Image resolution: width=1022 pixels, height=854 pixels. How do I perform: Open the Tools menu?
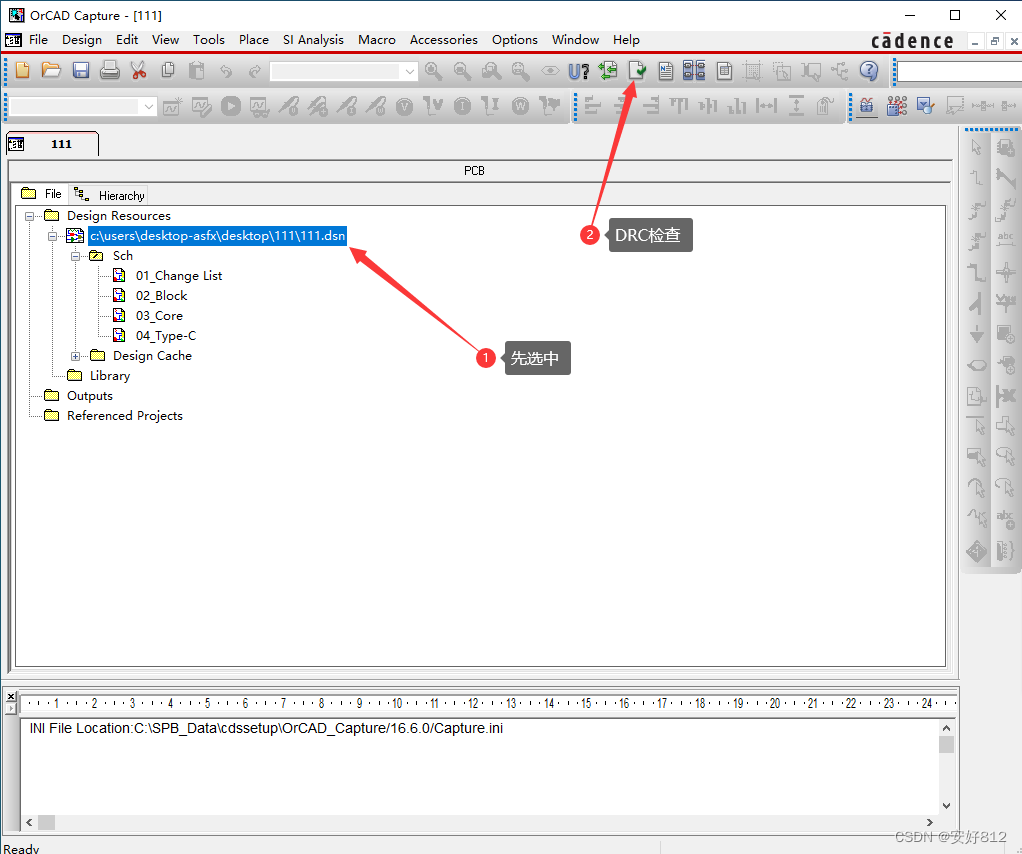[209, 40]
